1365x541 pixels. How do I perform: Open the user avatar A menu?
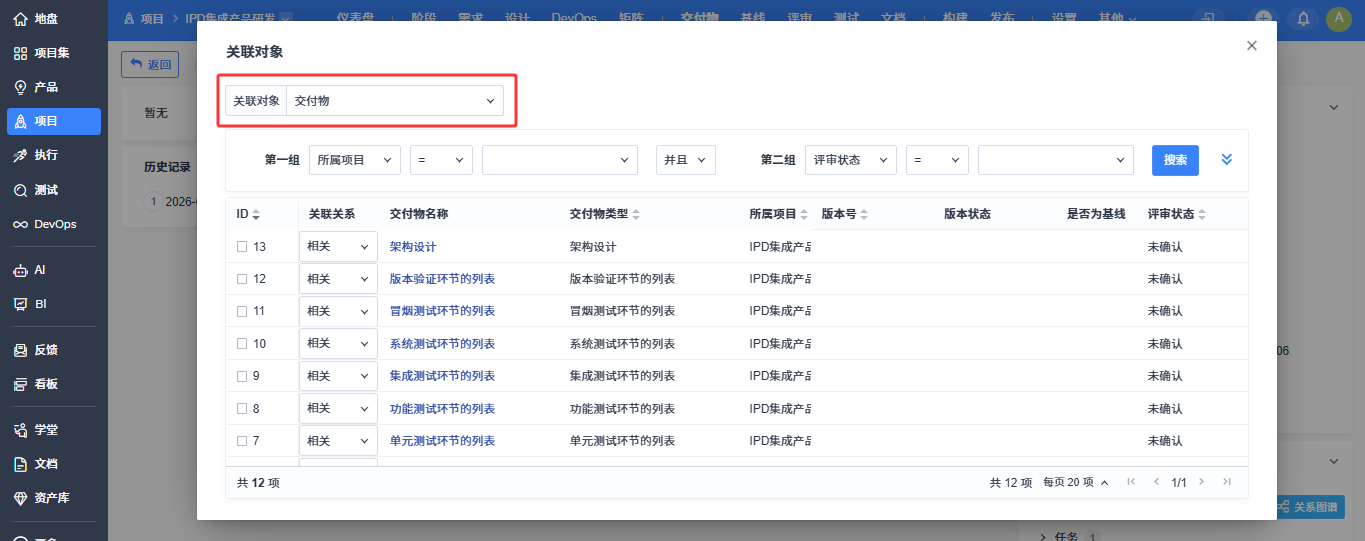click(x=1338, y=18)
